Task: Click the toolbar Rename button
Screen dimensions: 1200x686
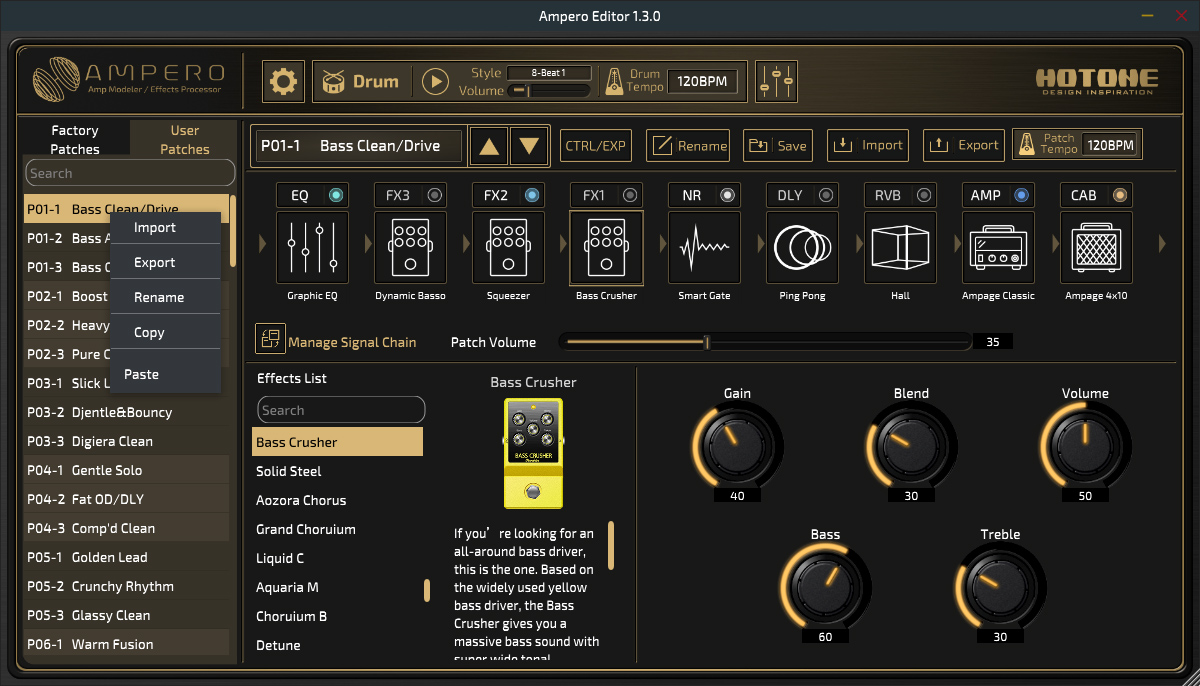Action: (690, 145)
